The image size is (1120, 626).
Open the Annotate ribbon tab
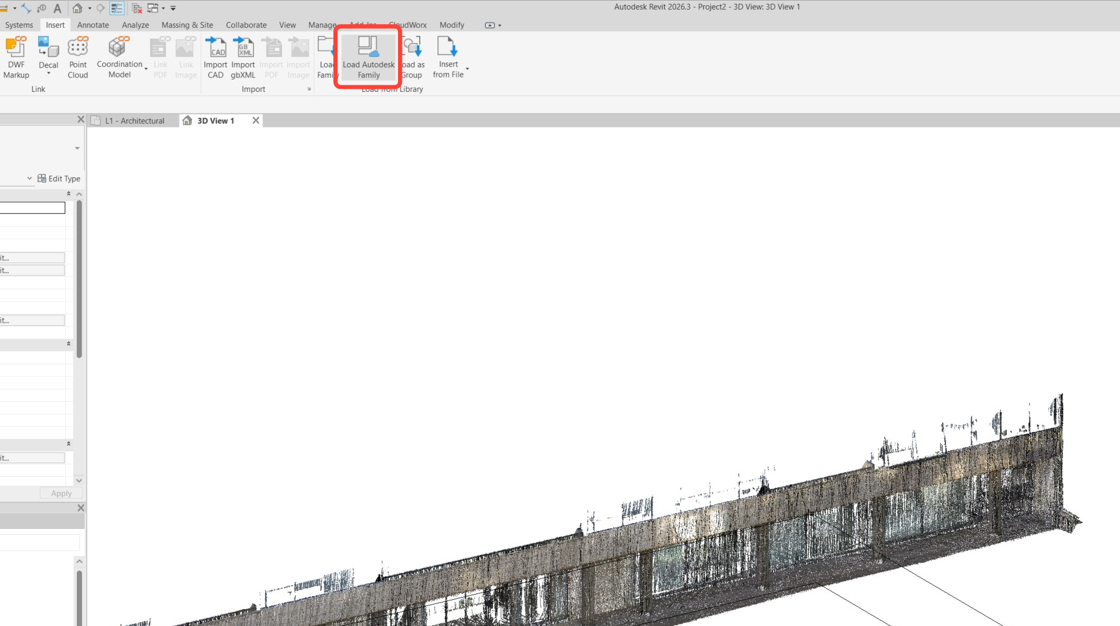[93, 25]
